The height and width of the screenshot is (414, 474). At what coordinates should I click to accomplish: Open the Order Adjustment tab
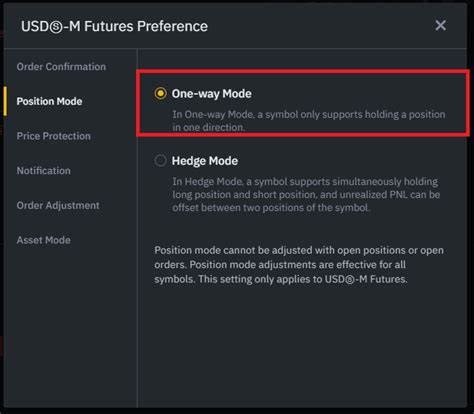(58, 205)
